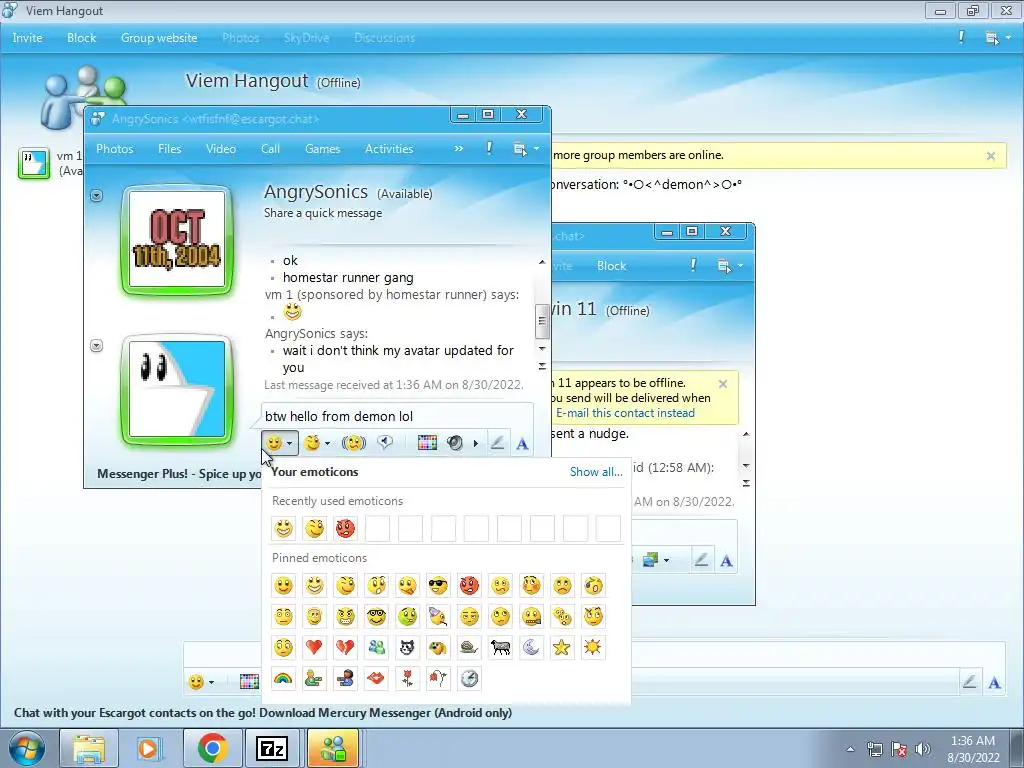Select handwriting pen in the AngrySonics window
The width and height of the screenshot is (1024, 768).
point(497,443)
